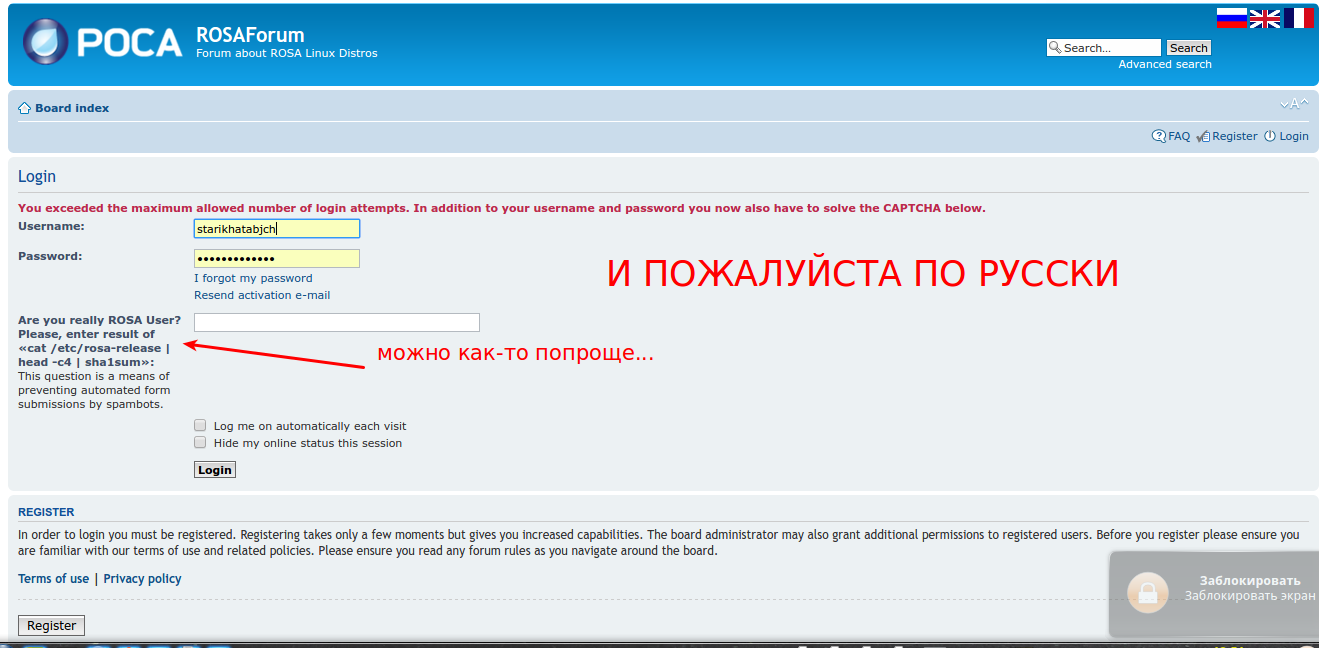Open Privacy policy
The width and height of the screenshot is (1319, 648).
142,579
